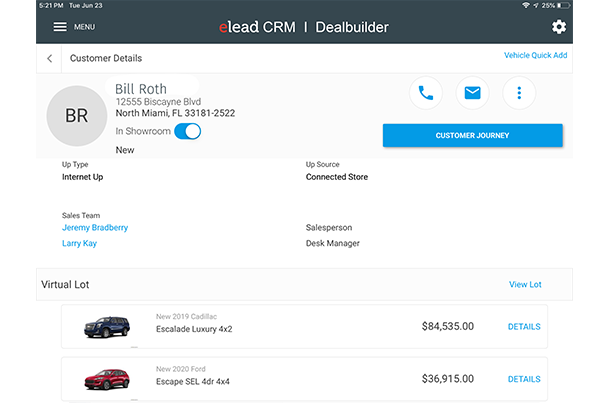611x403 pixels.
Task: Open Larry Kay desk manager link
Action: (79, 243)
